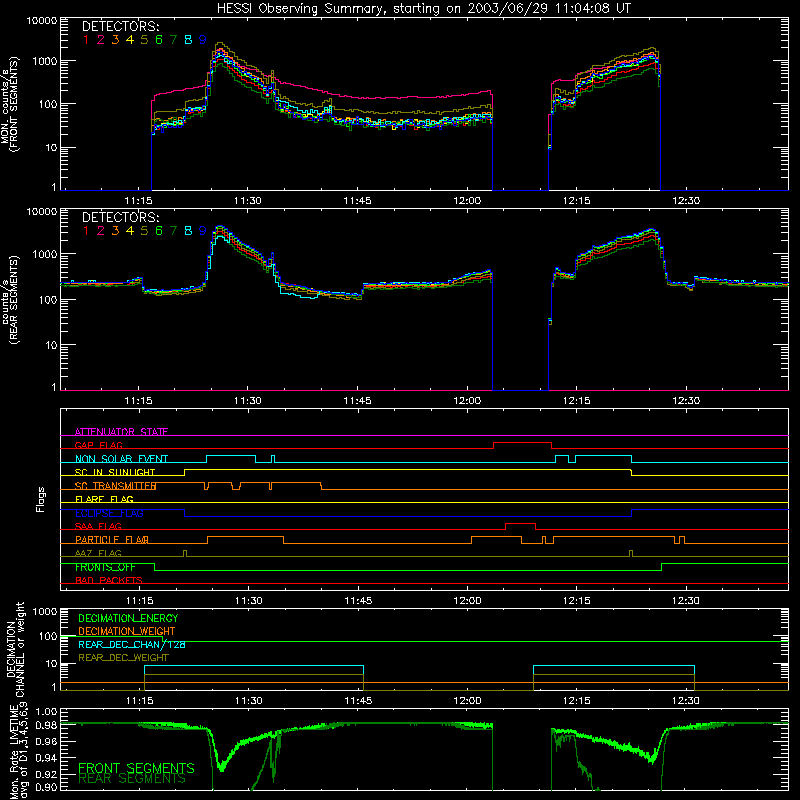Select detector 9 in rear segments legend
The width and height of the screenshot is (800, 800).
203,231
